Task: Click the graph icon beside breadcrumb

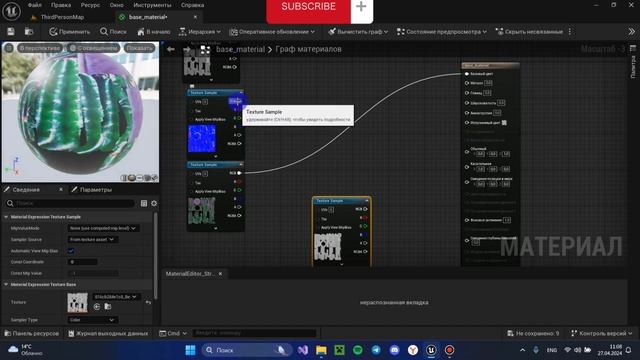Action: pos(205,49)
